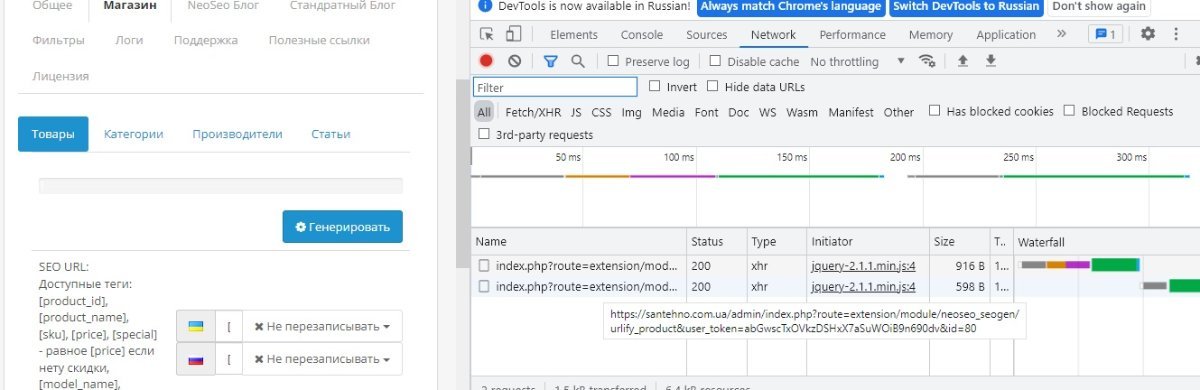Open the issues counter badge
Image resolution: width=1200 pixels, height=390 pixels.
[x=1105, y=34]
